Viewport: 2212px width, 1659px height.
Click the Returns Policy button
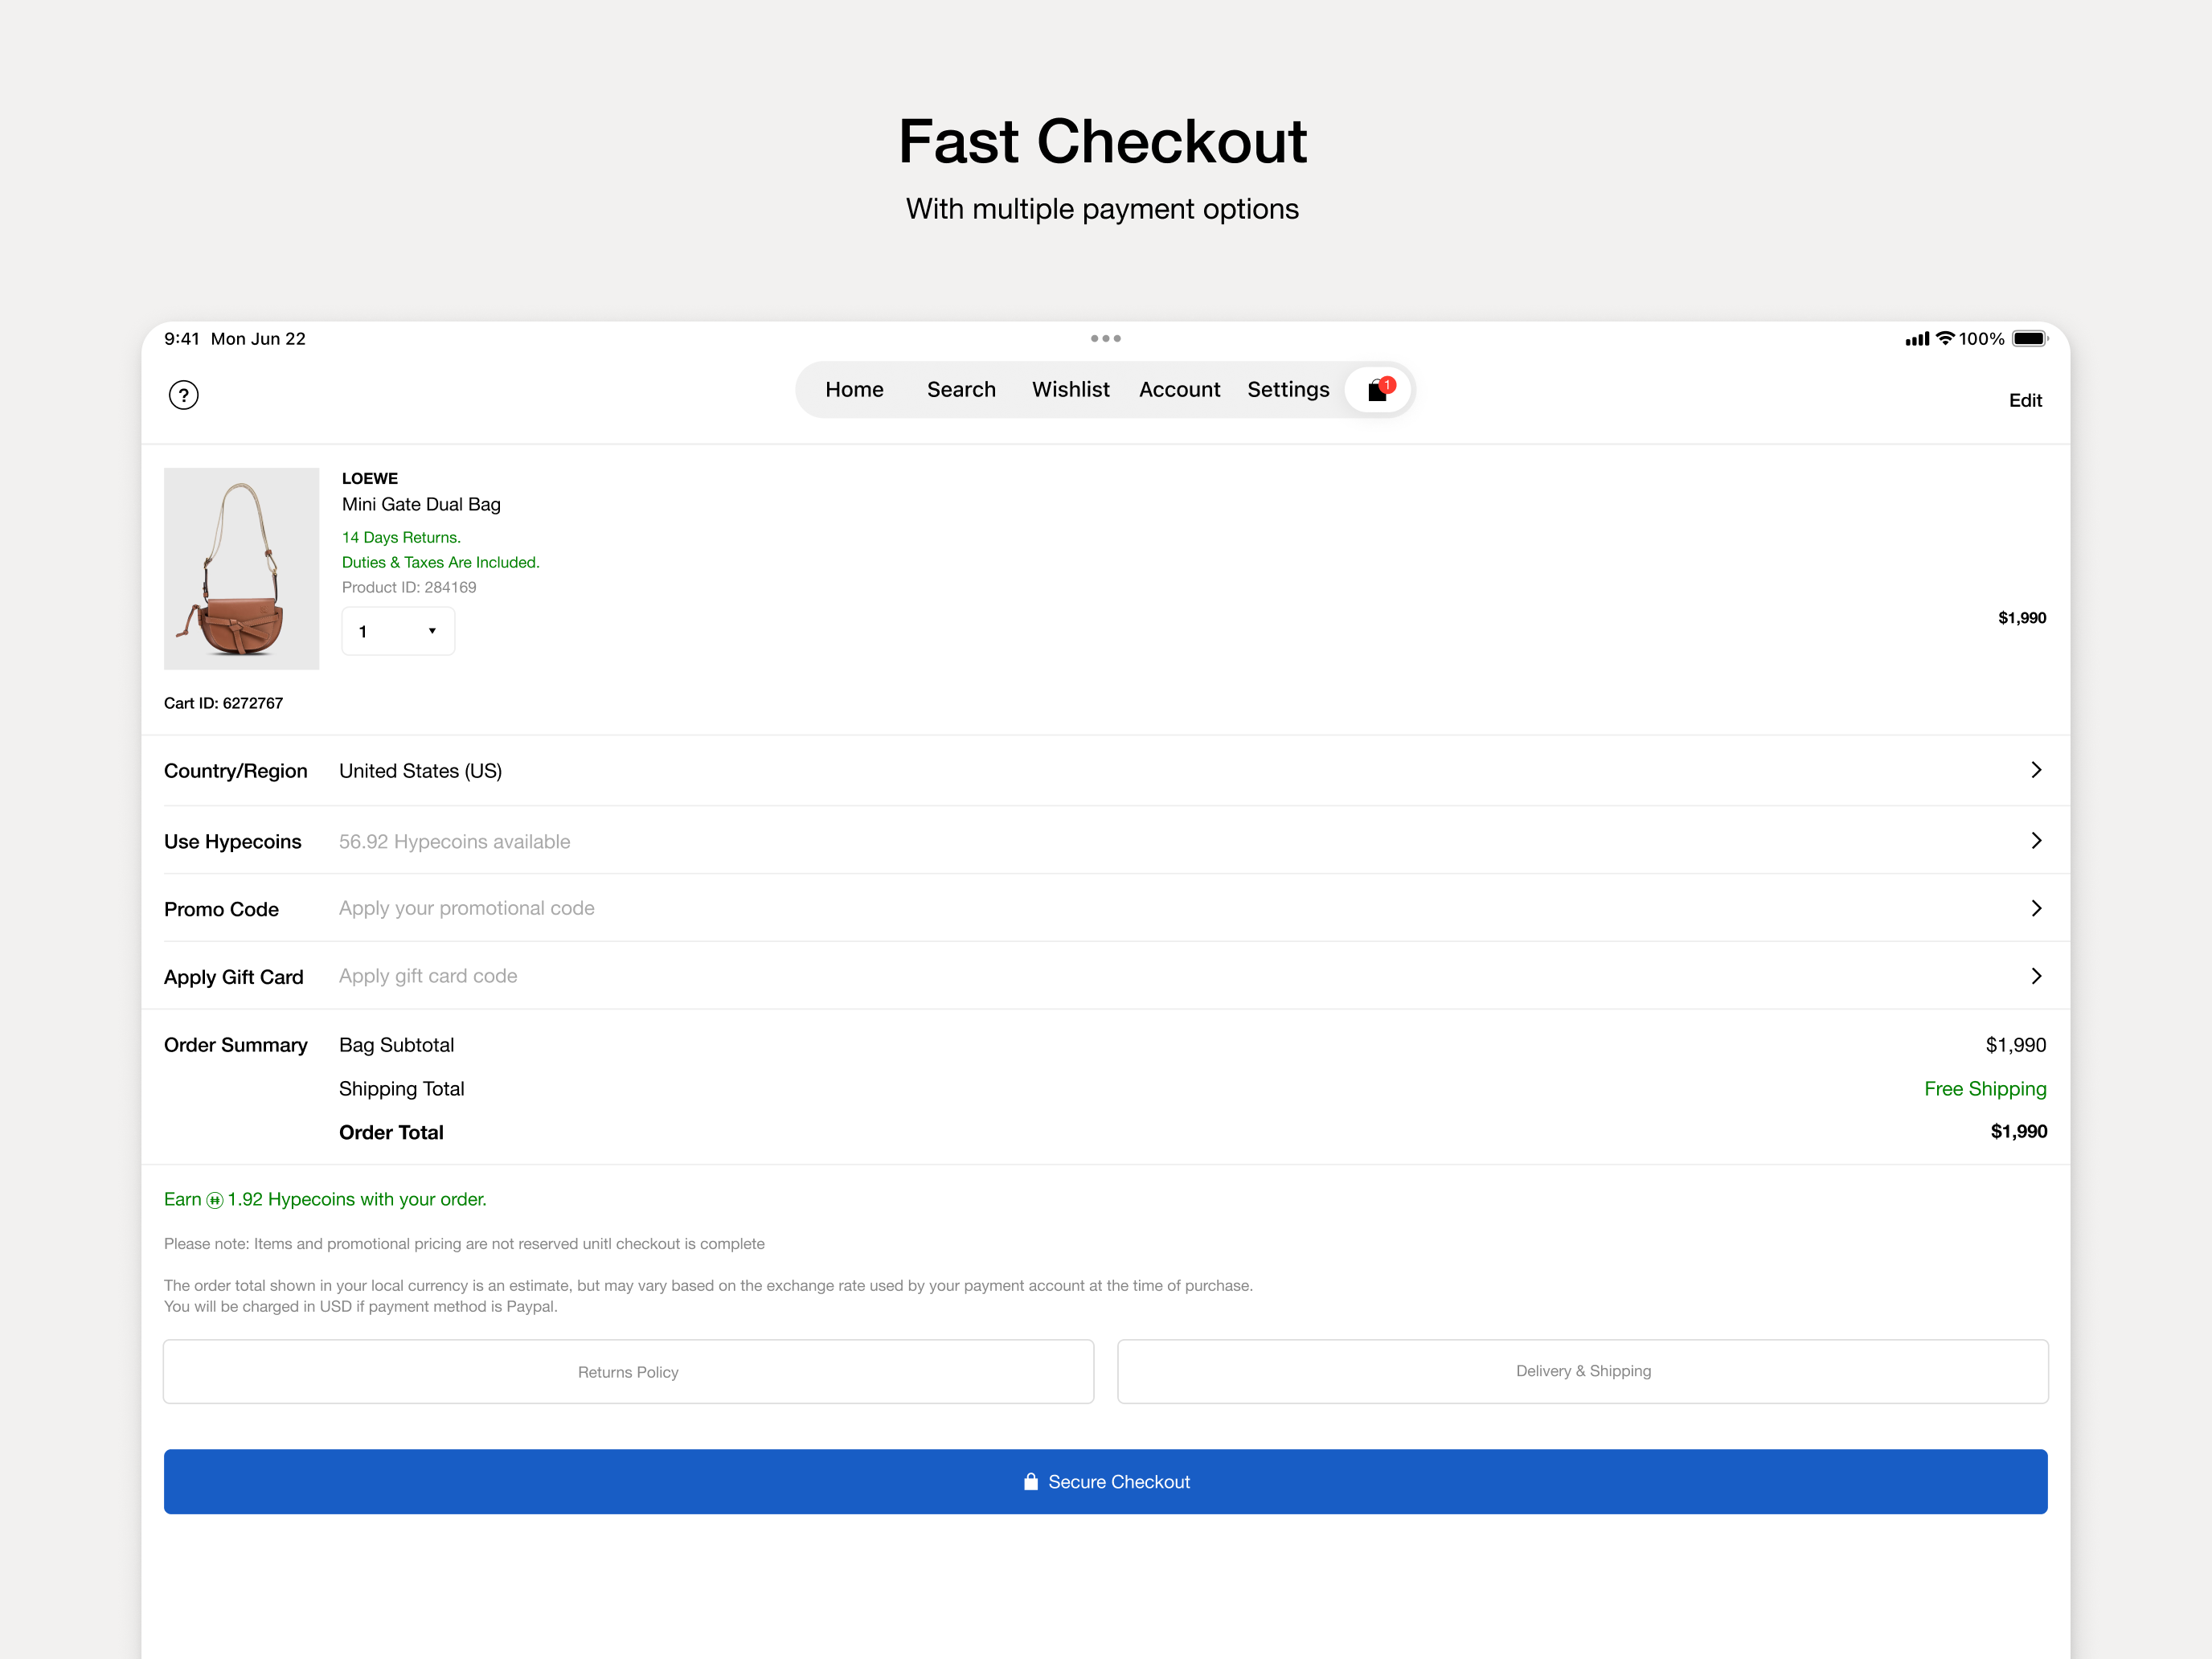(x=628, y=1372)
